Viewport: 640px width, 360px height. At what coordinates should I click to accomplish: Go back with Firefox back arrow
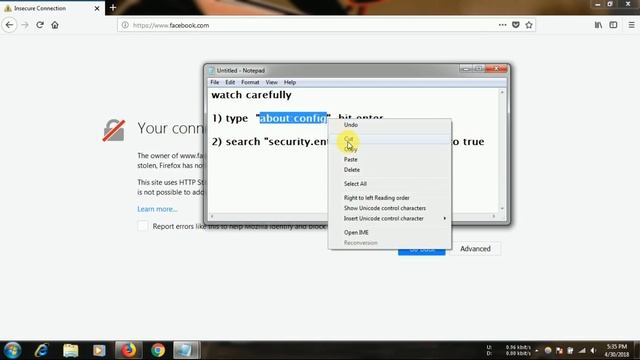[9, 25]
